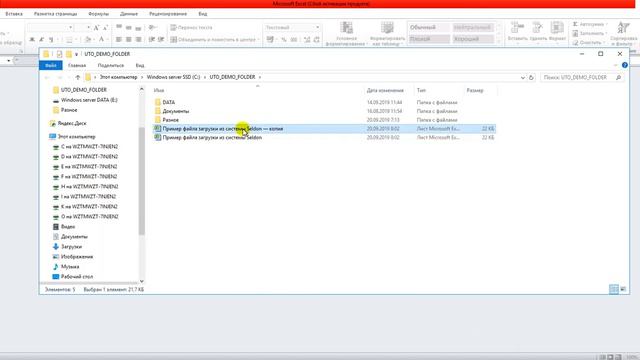Click the Decrease Decimal icon in Excel

316,40
